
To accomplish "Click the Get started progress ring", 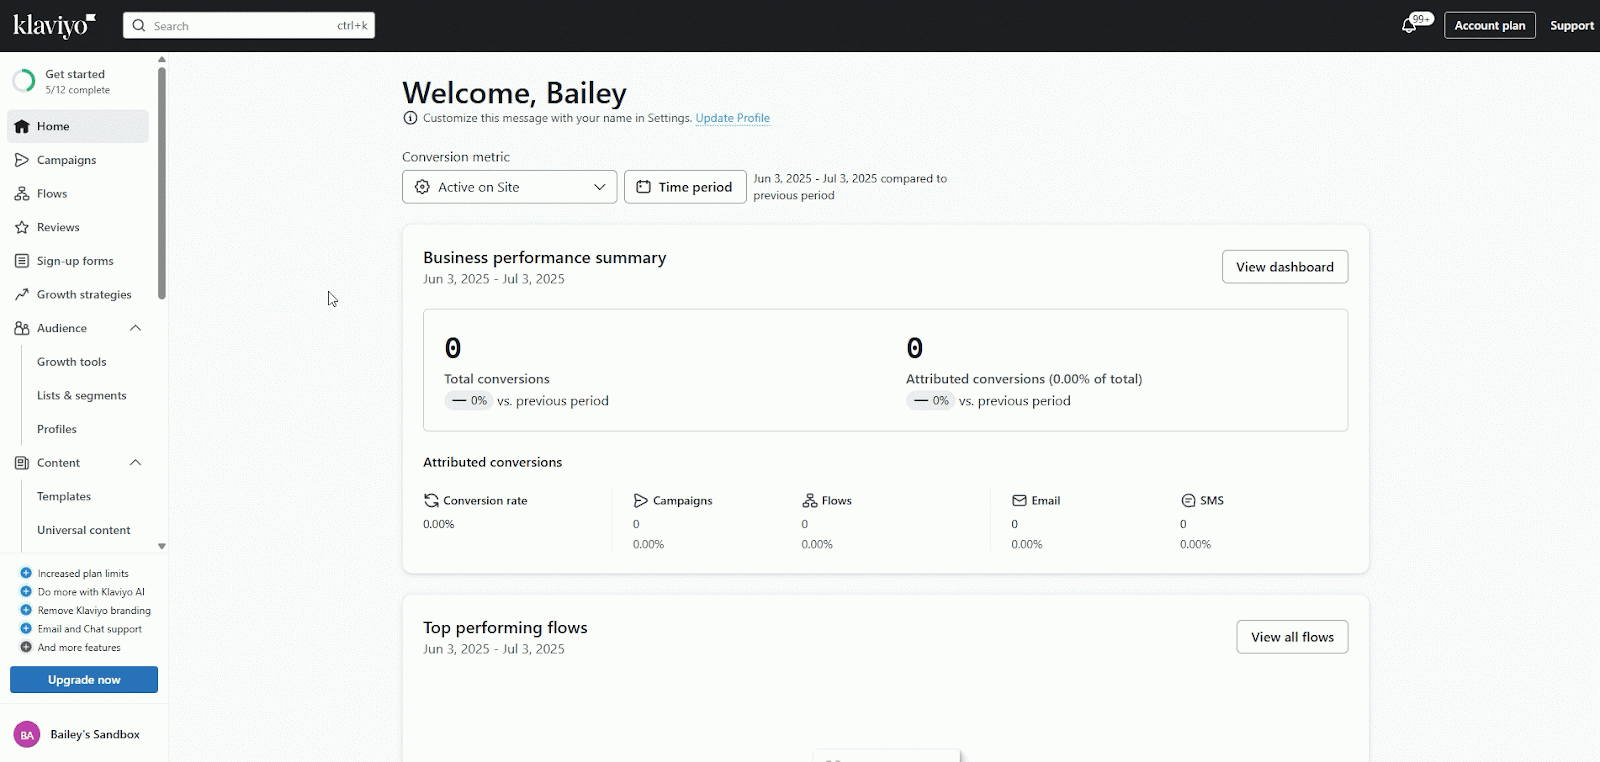I will tap(24, 81).
